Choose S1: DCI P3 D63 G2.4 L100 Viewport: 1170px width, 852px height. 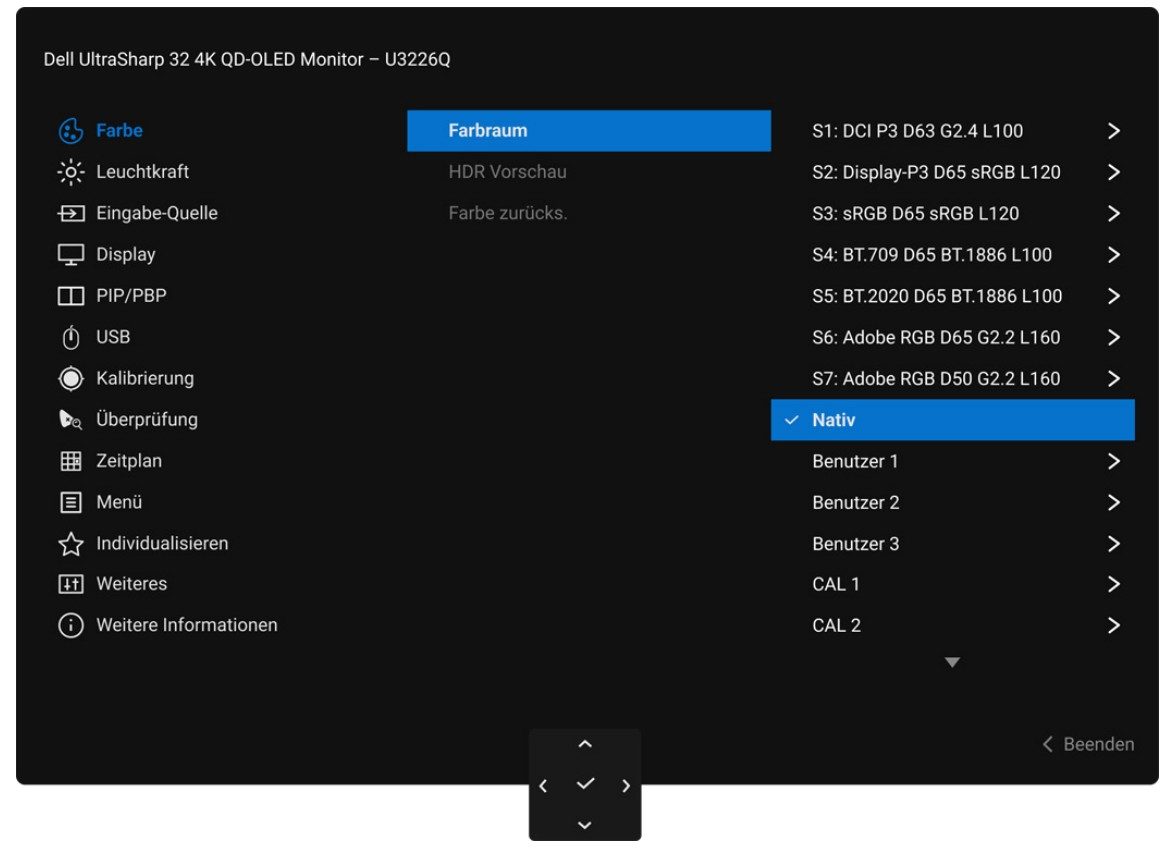(x=917, y=131)
